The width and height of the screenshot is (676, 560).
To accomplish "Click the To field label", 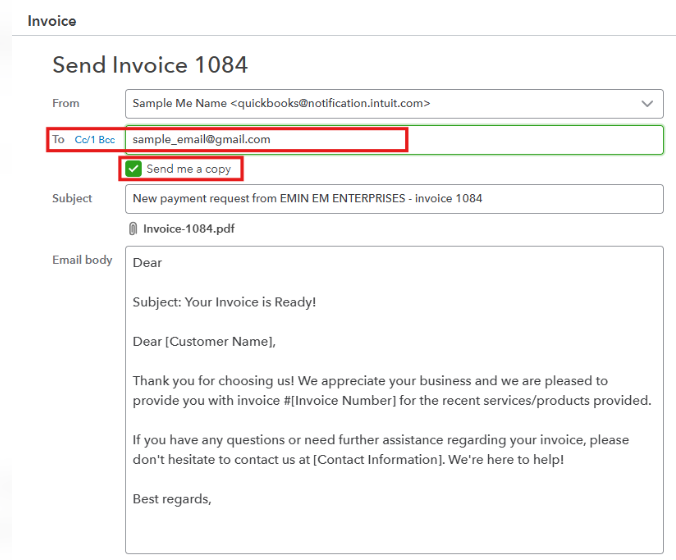I will tap(58, 140).
